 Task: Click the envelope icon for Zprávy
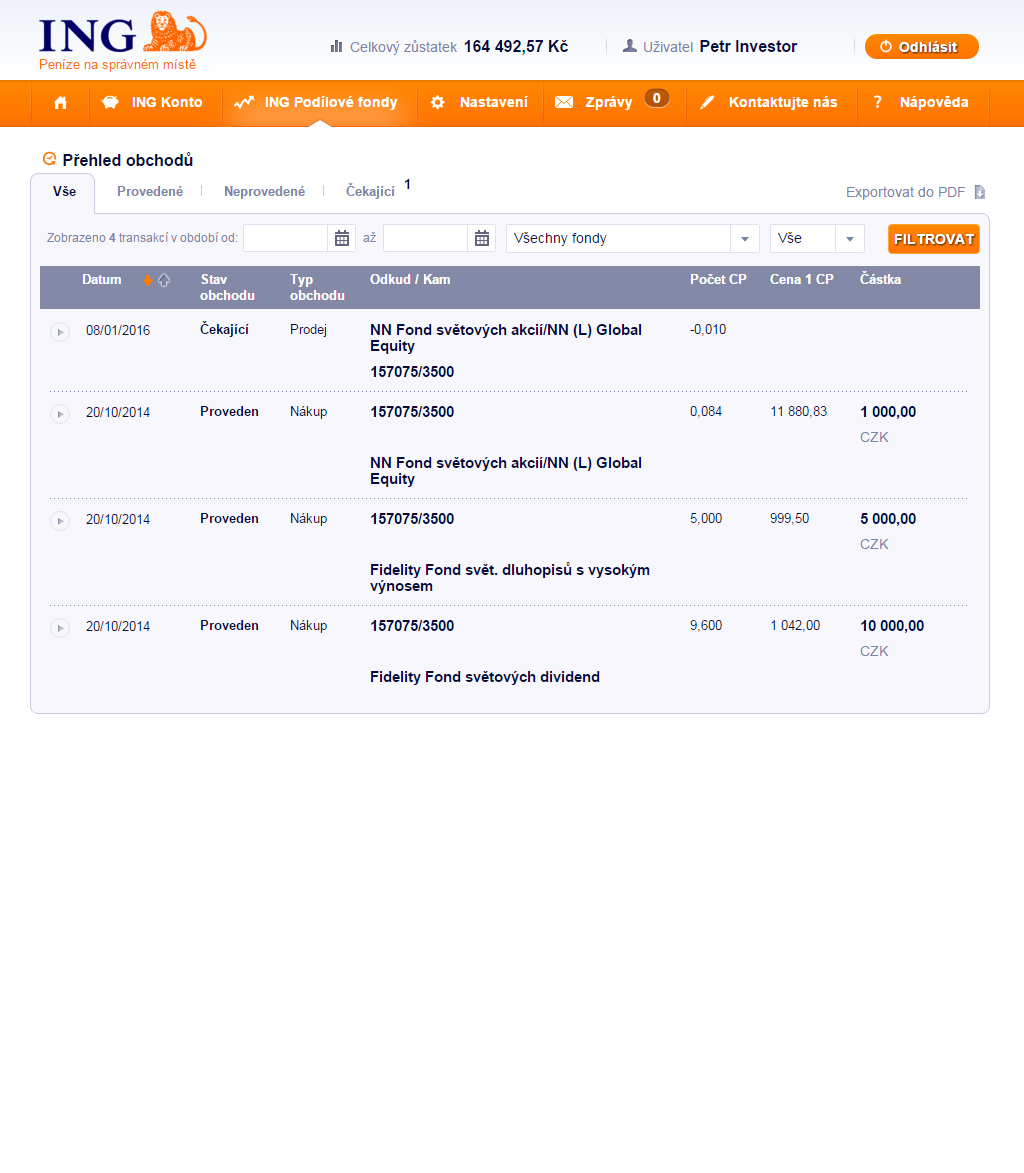pos(564,103)
